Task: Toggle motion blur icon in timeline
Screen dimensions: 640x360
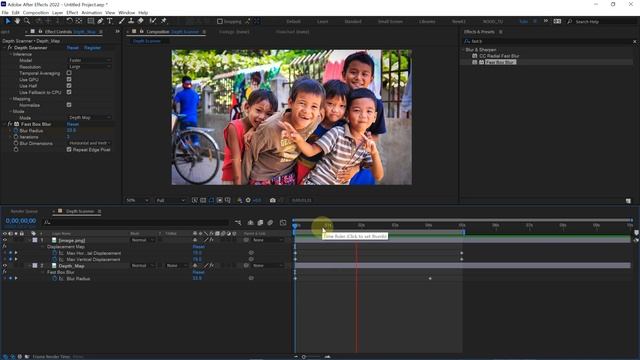Action: (270, 223)
